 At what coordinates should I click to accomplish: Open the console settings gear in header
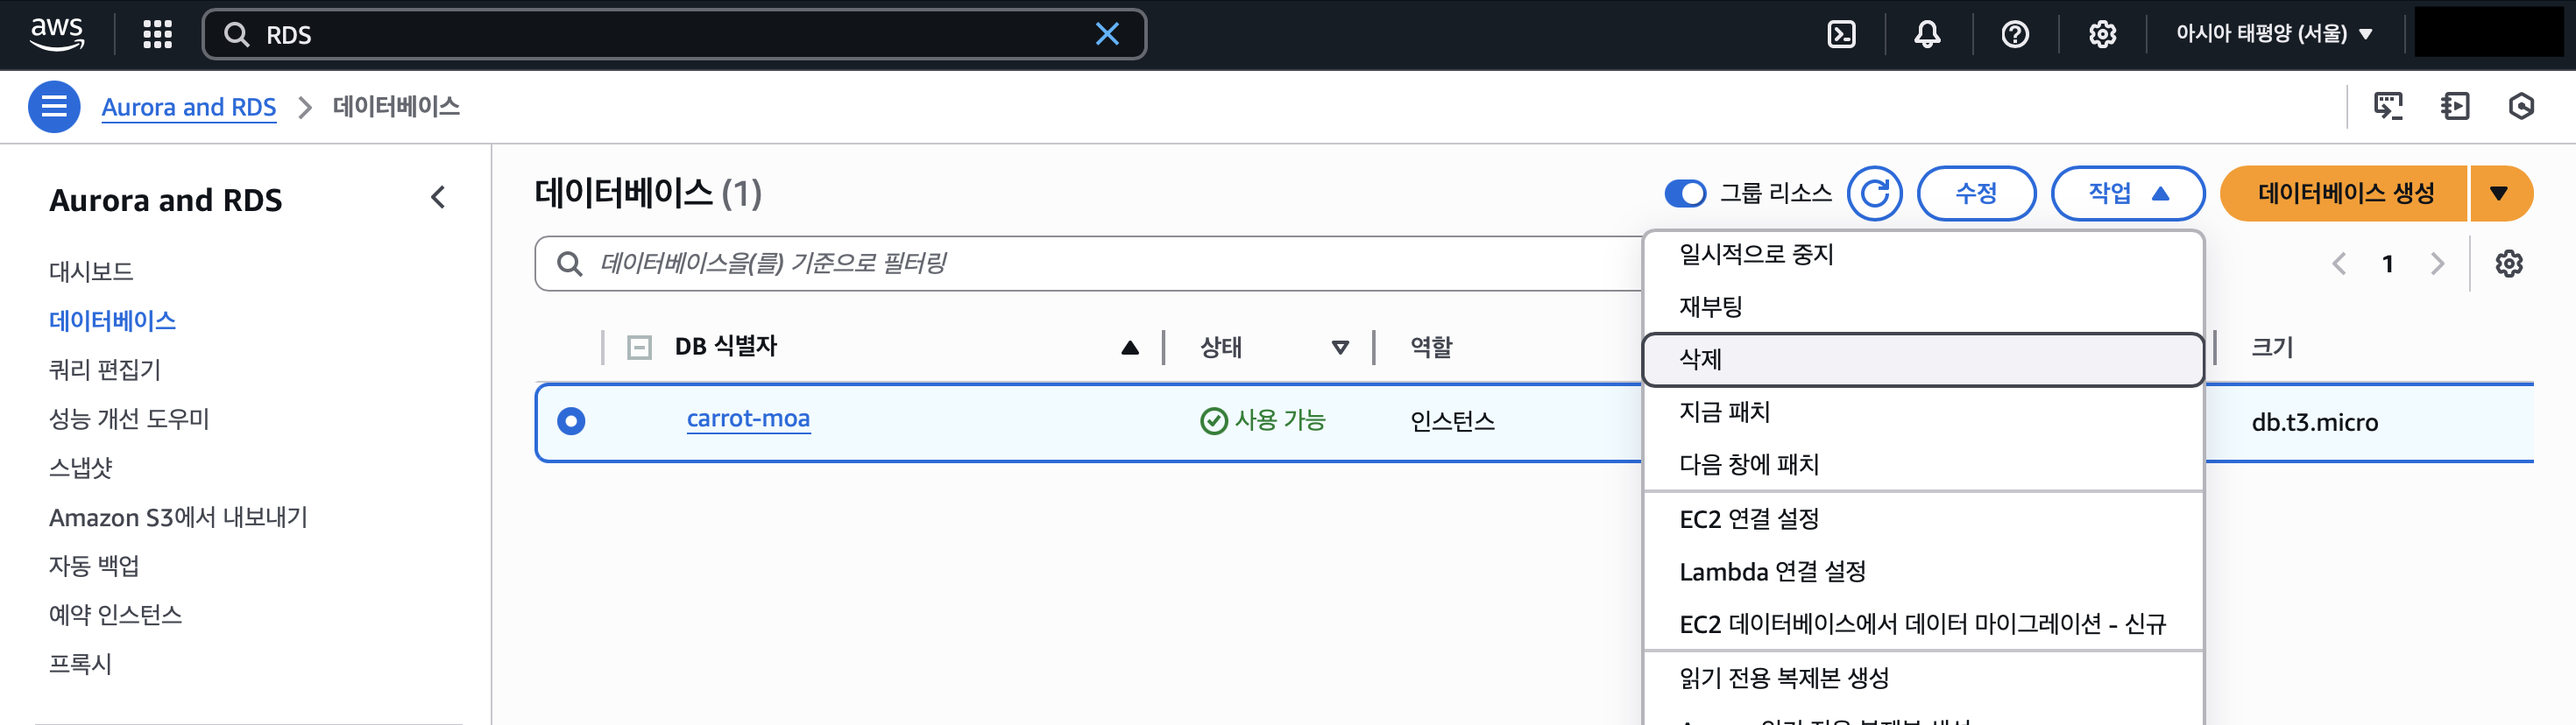click(x=2102, y=34)
